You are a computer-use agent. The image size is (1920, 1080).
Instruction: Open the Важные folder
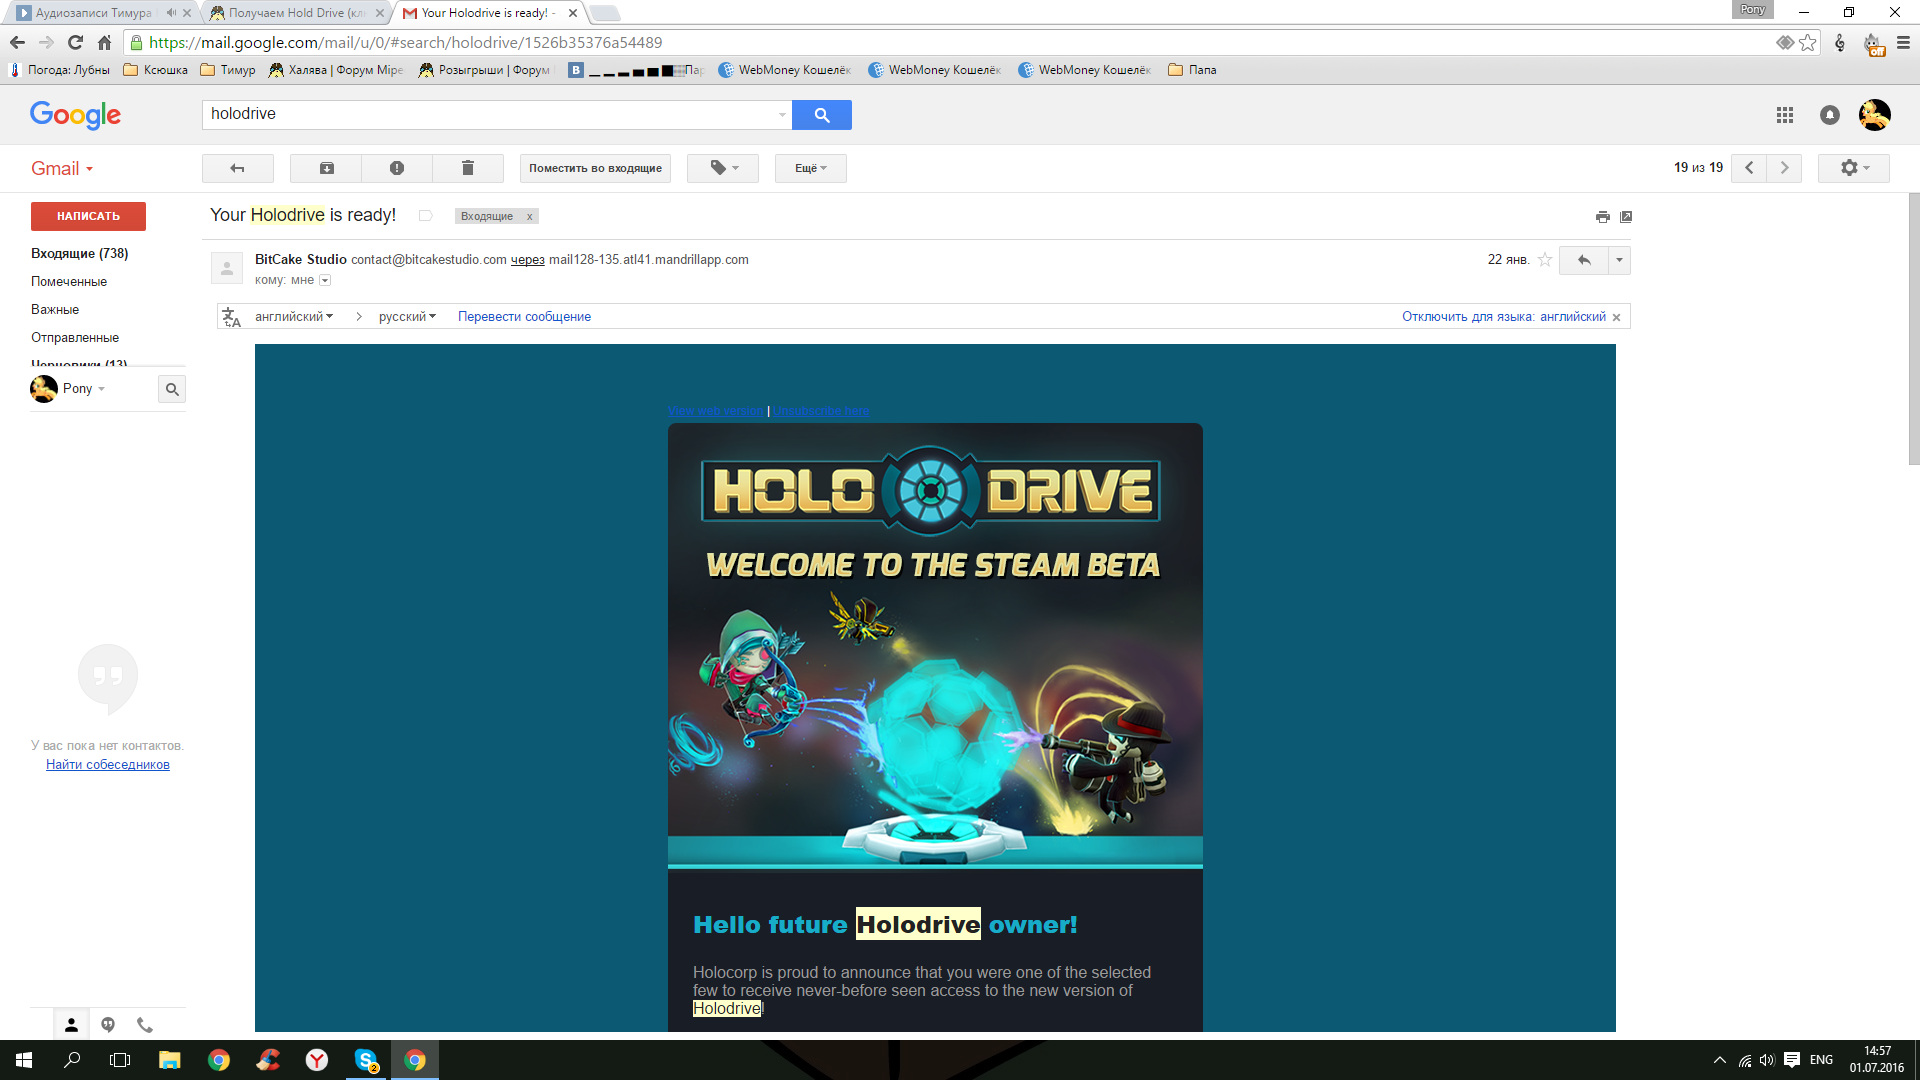pyautogui.click(x=55, y=310)
